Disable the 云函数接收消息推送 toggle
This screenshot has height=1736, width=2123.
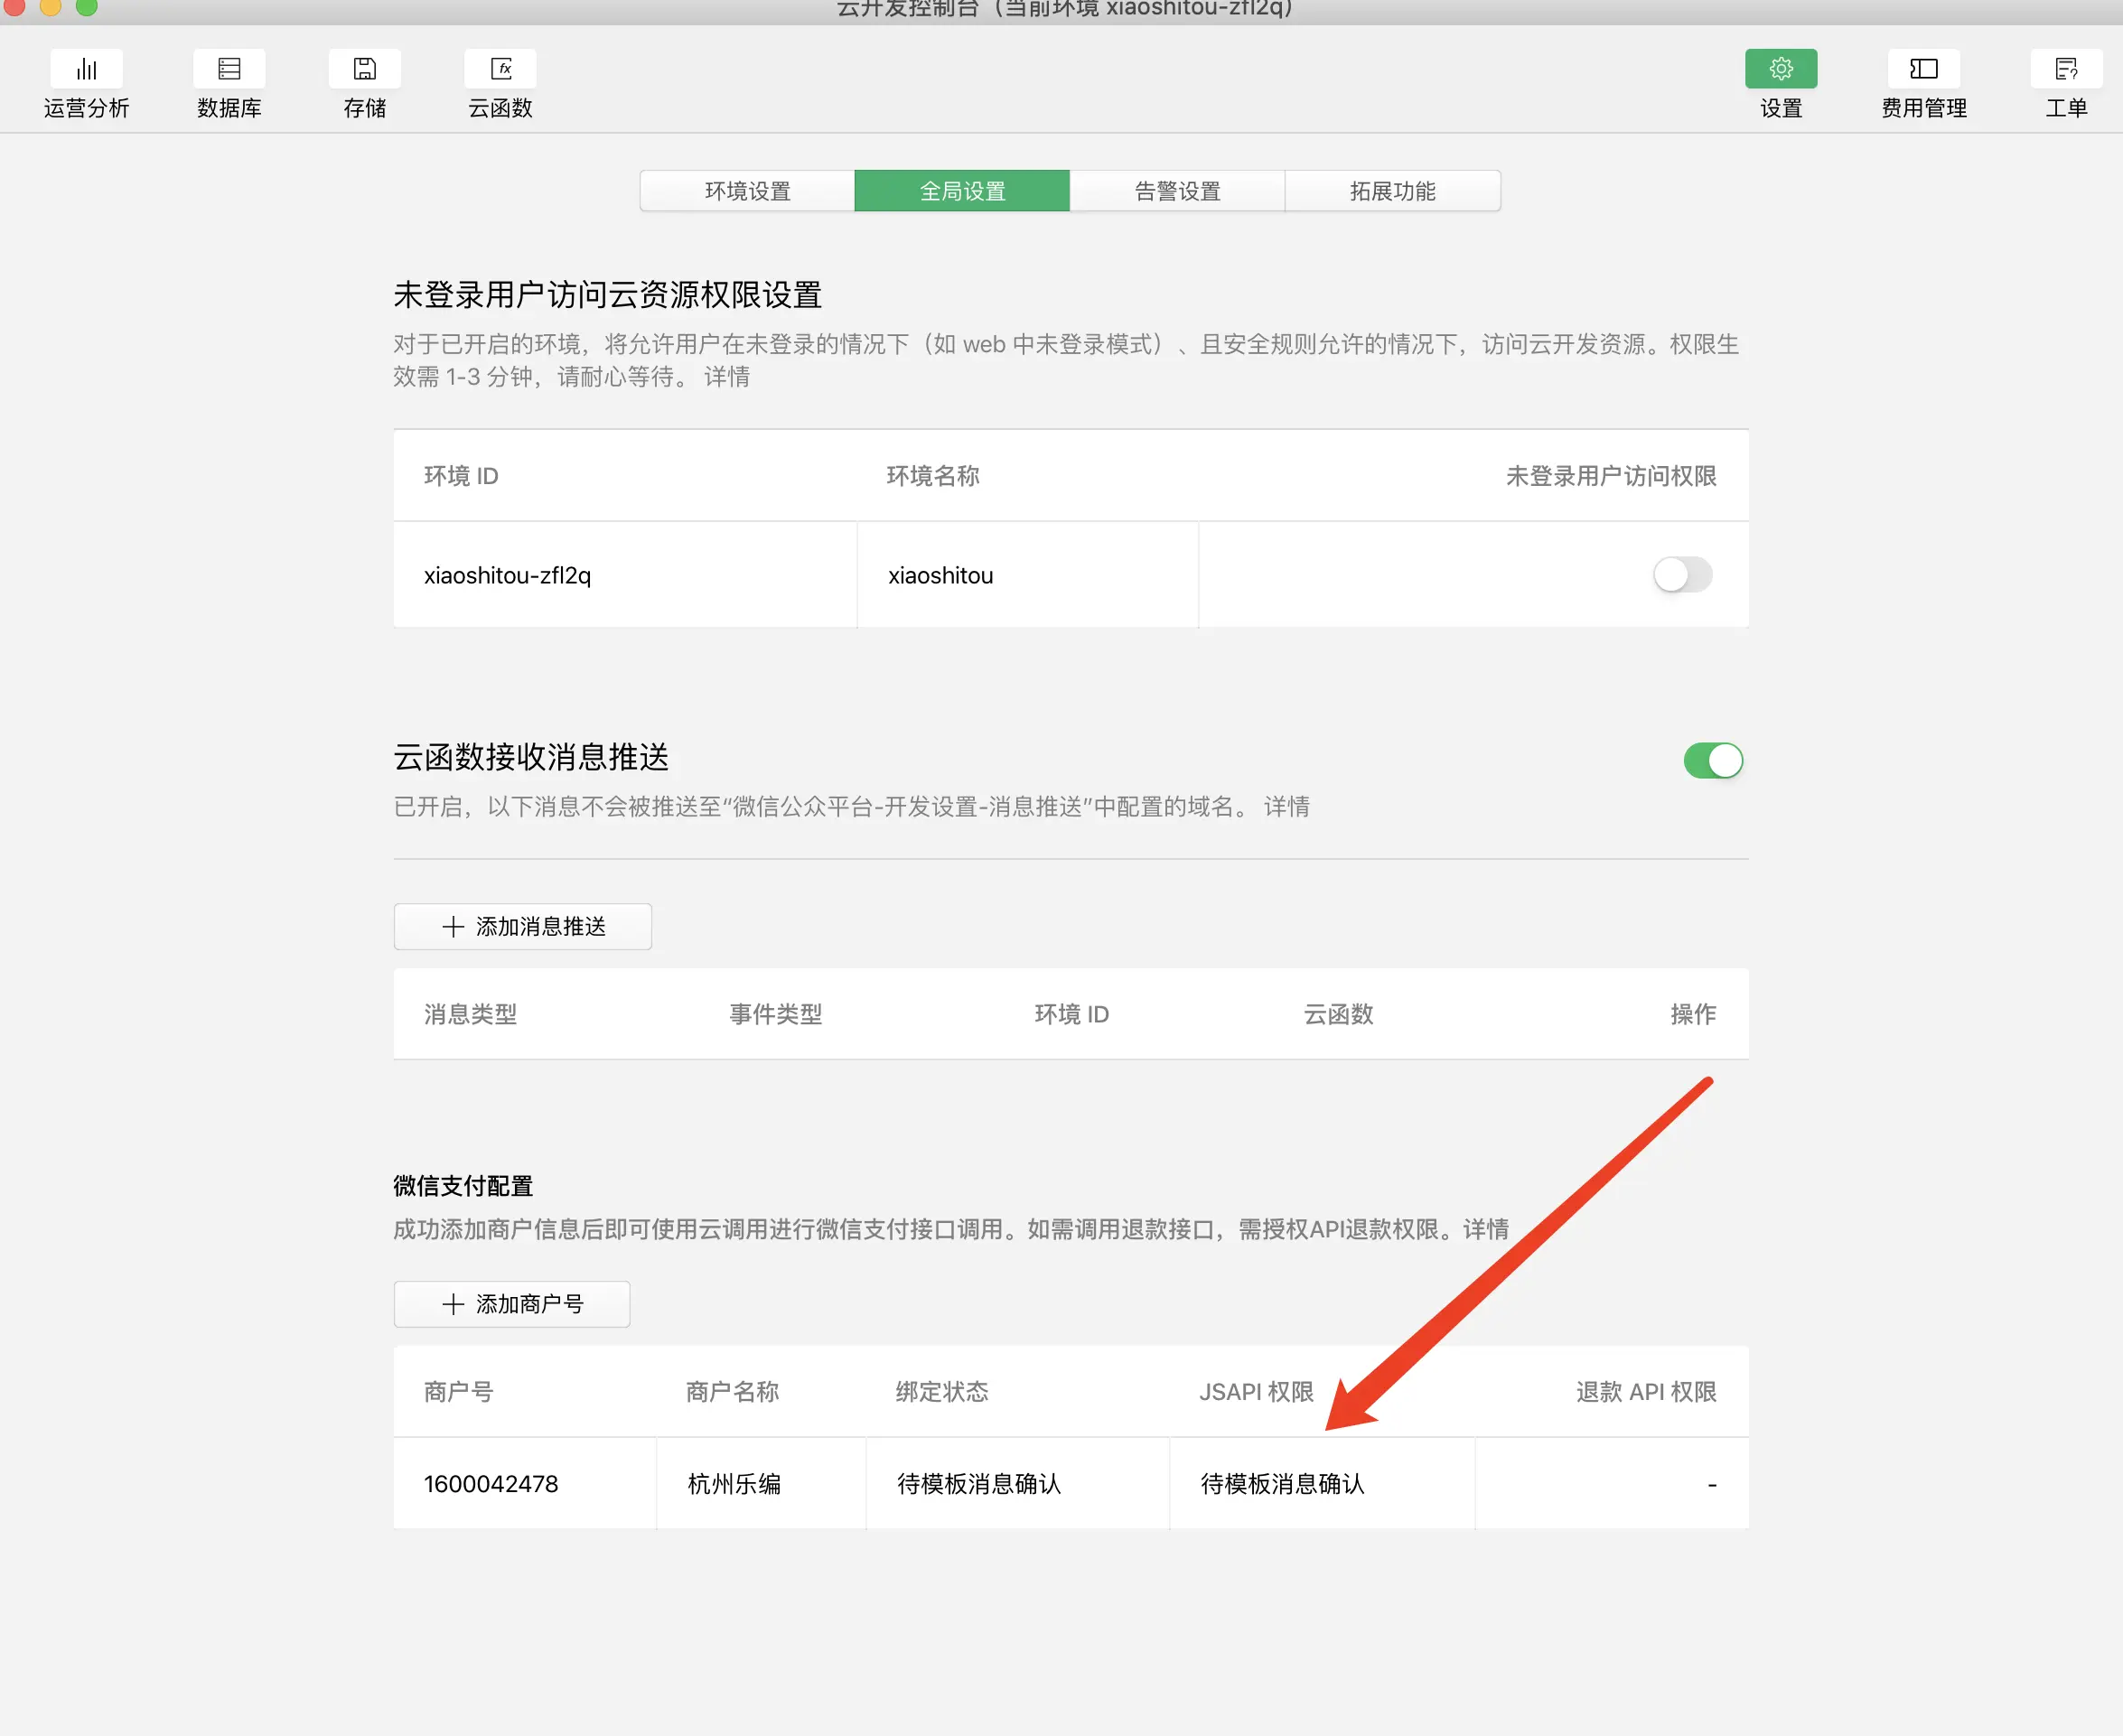tap(1712, 760)
